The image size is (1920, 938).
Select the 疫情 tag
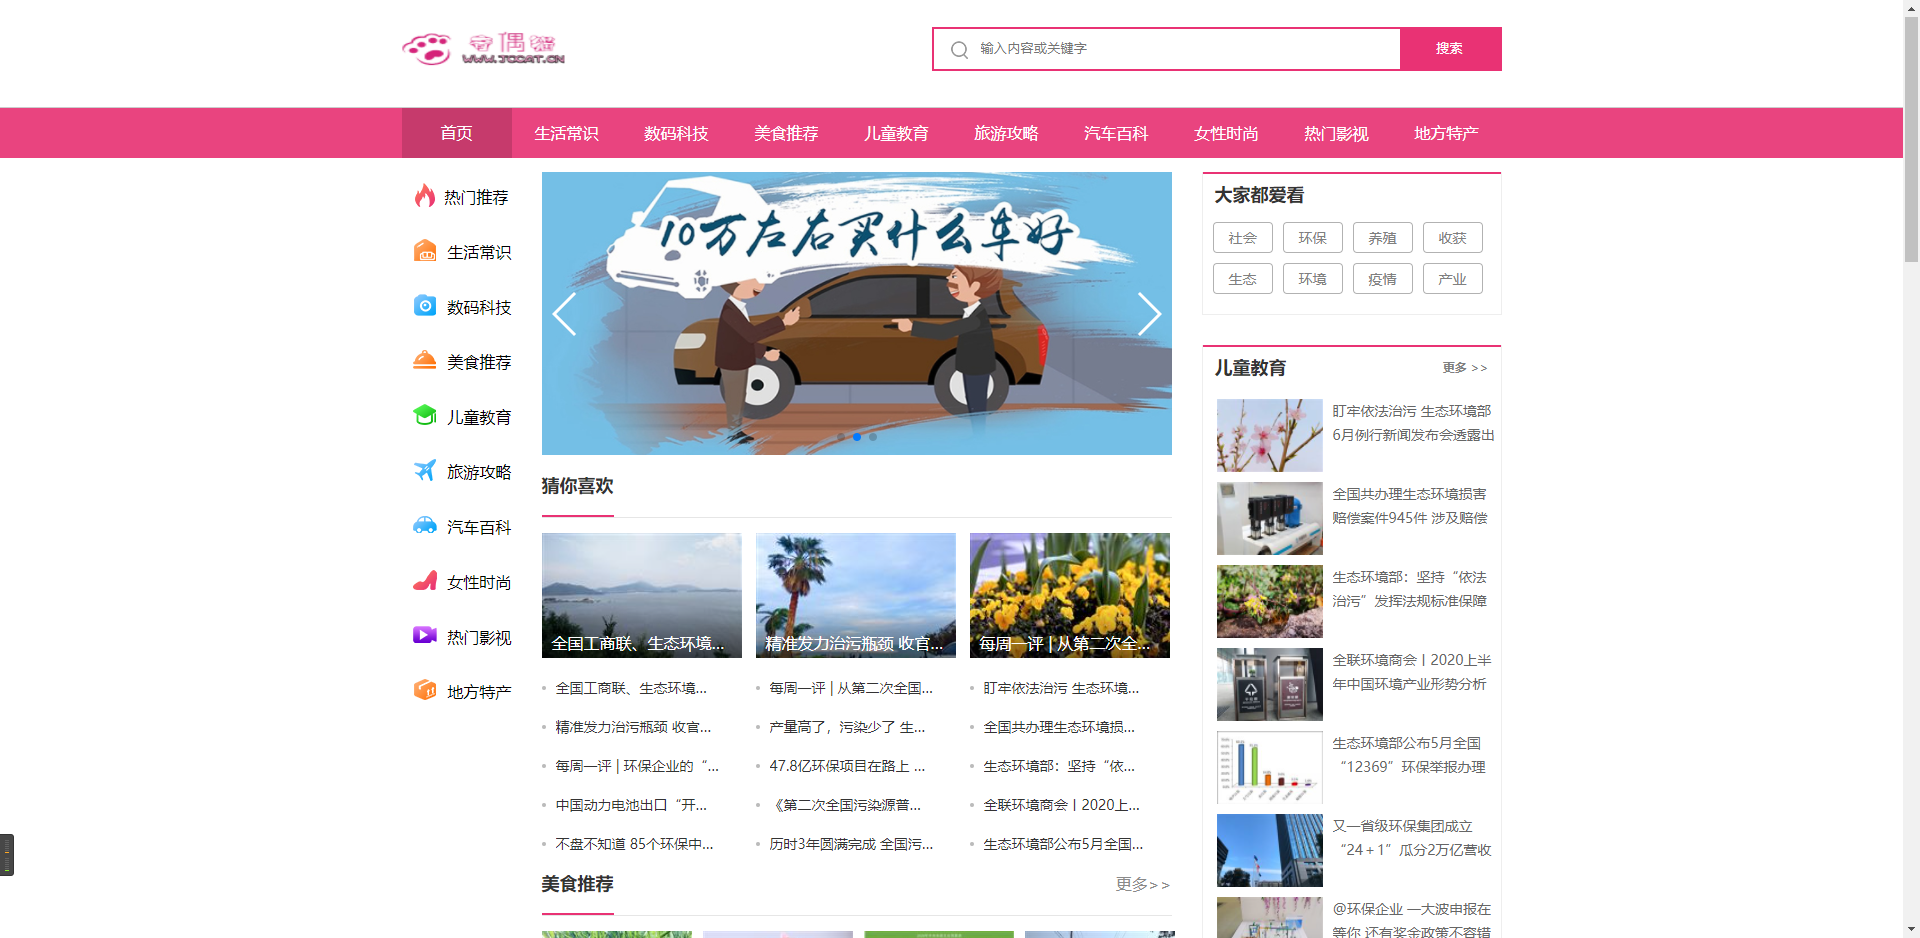click(x=1383, y=279)
